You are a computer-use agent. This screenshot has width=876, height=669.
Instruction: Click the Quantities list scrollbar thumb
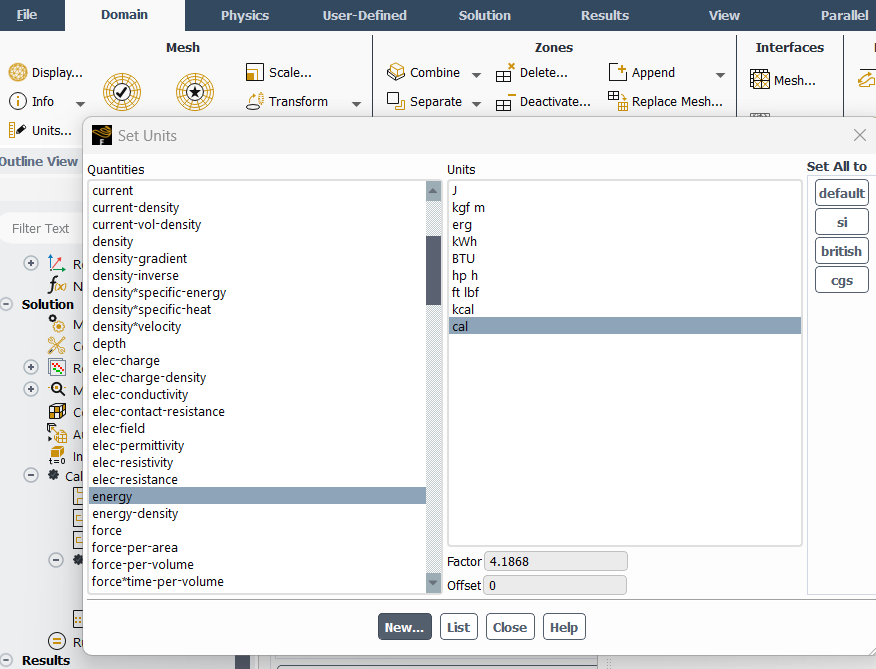pos(433,270)
